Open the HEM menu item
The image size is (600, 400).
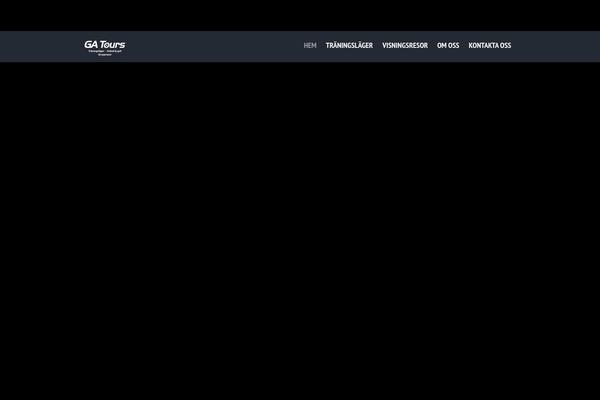coord(310,46)
